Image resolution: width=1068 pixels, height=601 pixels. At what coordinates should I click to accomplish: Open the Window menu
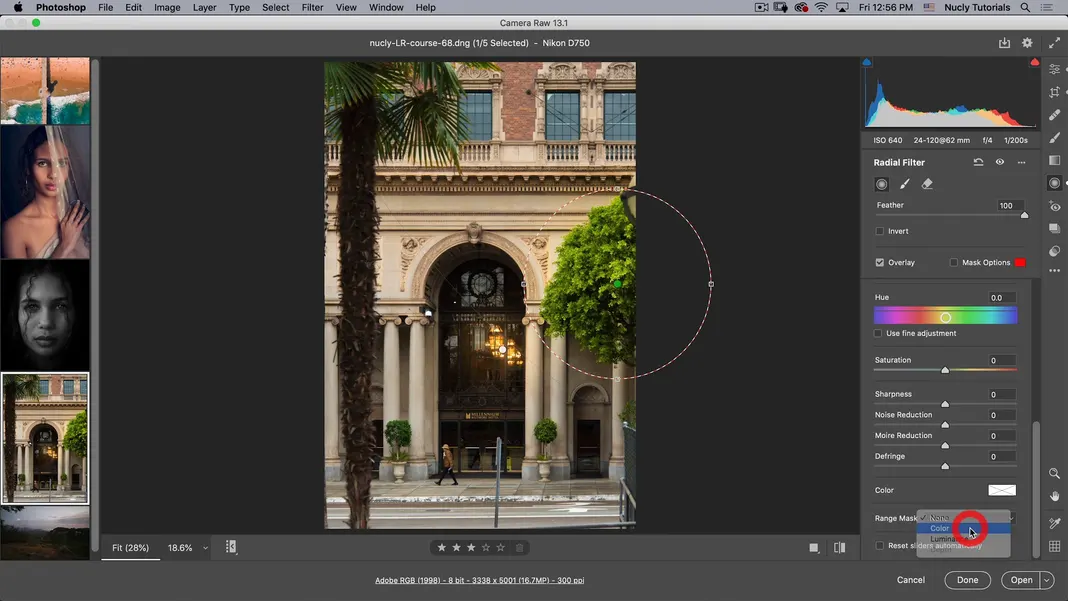386,7
